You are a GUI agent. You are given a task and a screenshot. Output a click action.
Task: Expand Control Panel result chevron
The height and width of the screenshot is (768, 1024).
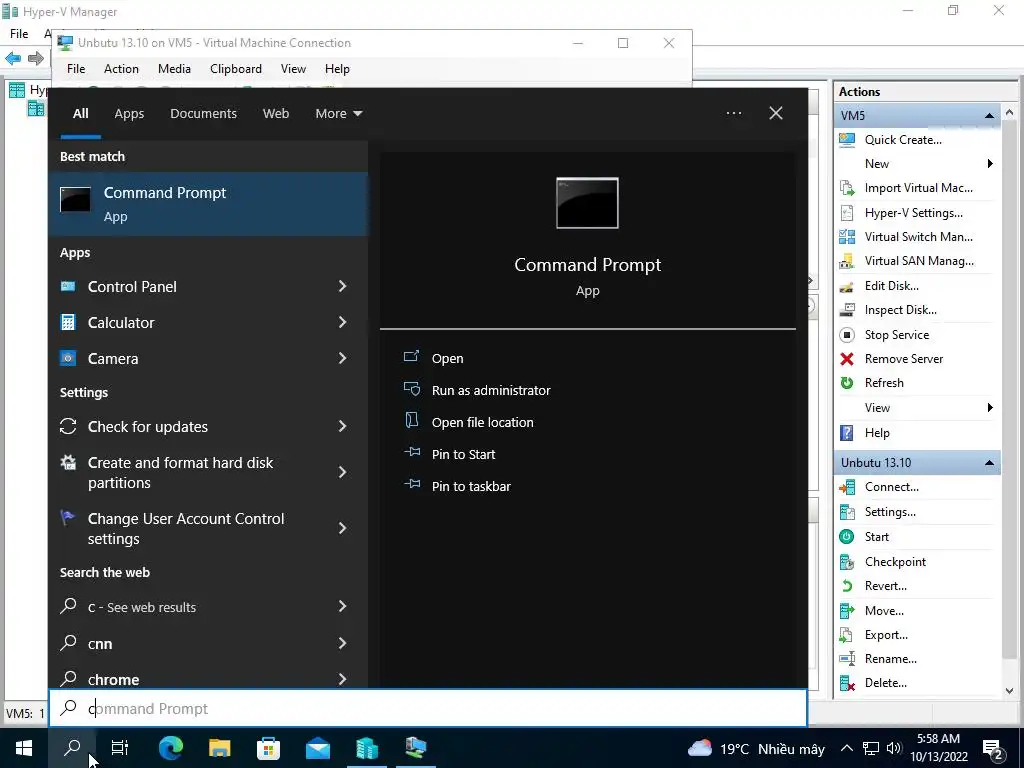click(x=342, y=286)
